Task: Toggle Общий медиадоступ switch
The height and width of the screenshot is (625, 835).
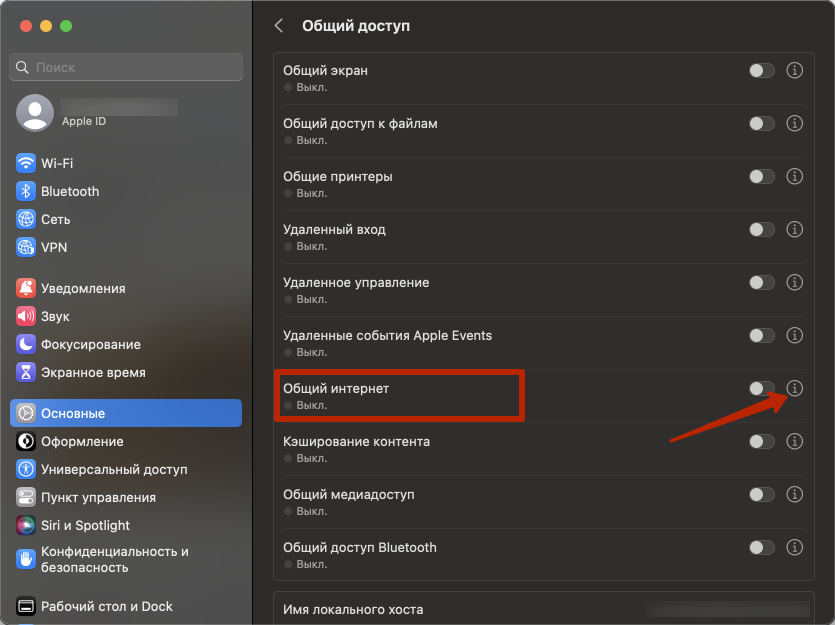Action: coord(762,495)
